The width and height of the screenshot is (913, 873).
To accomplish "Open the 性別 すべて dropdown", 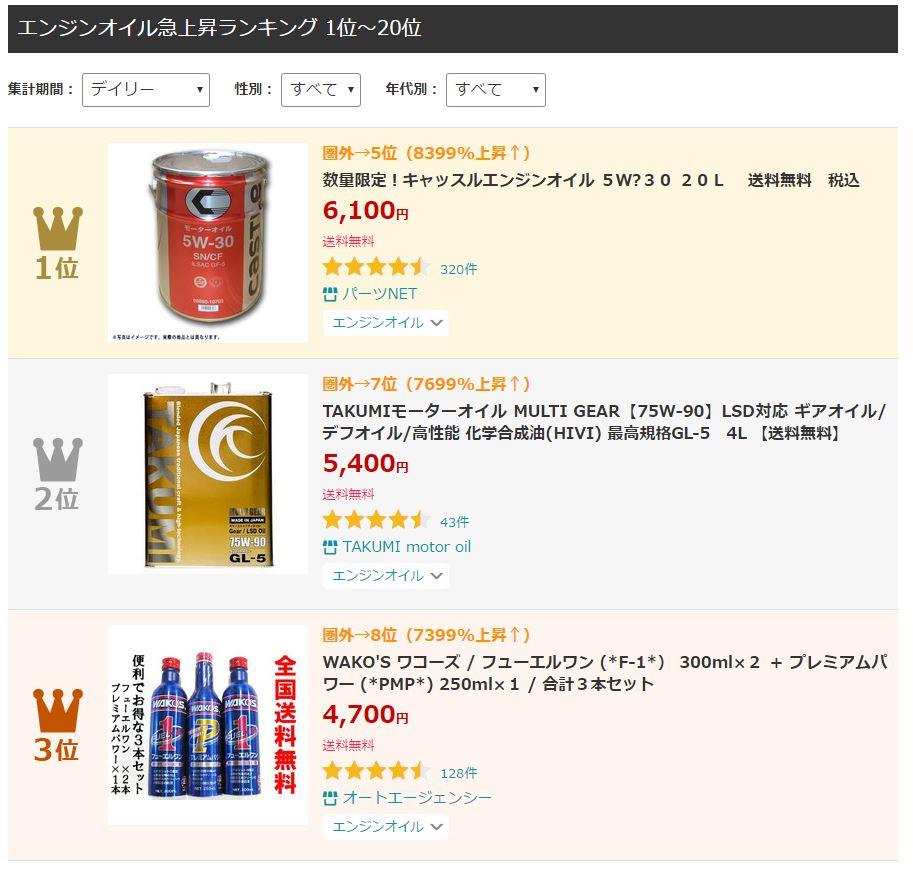I will 321,90.
